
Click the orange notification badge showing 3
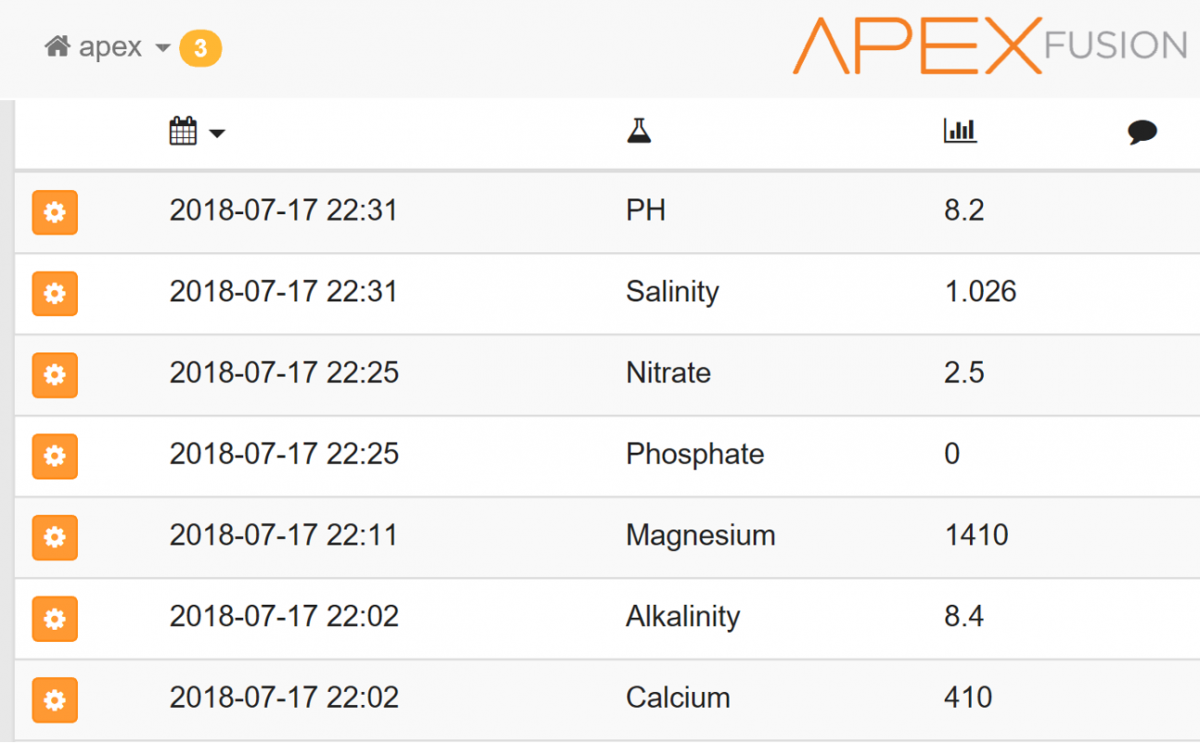(200, 48)
